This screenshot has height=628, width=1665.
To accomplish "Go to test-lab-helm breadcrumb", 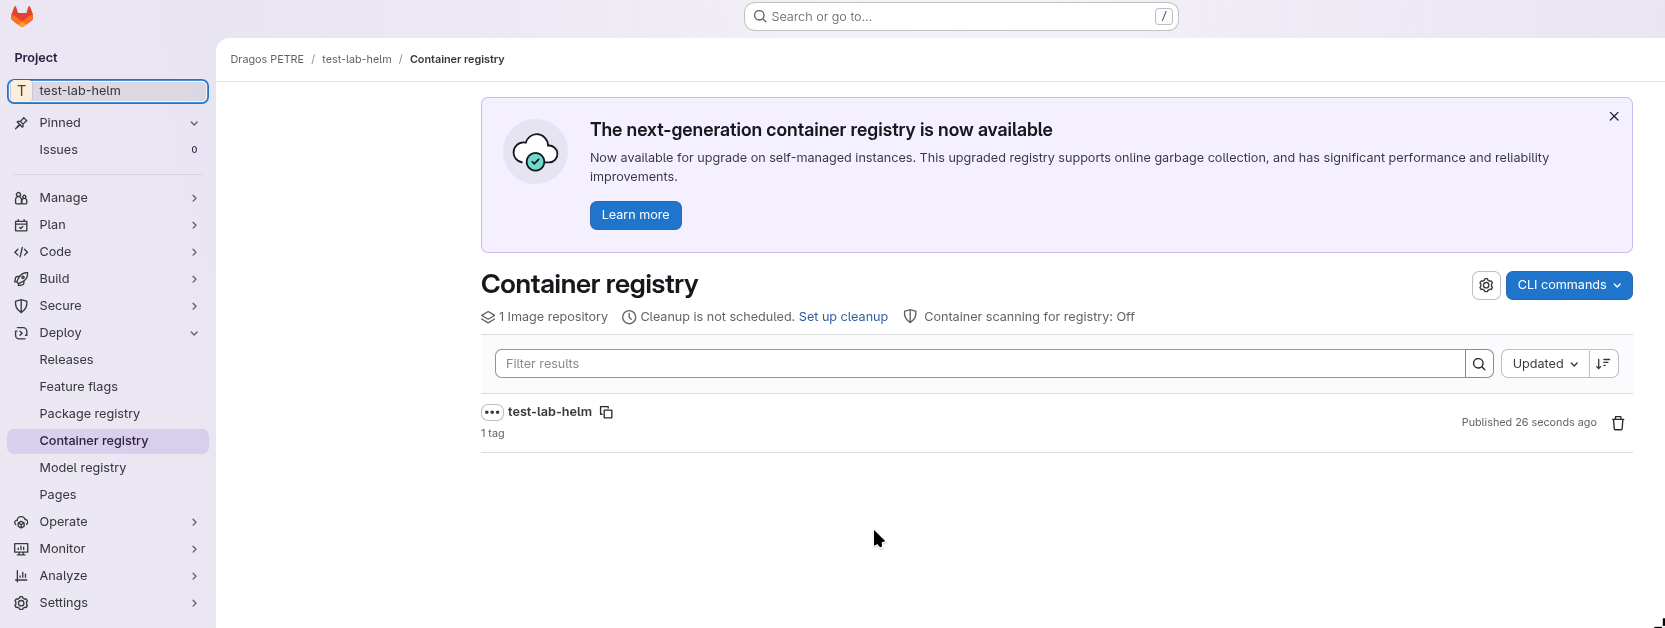I will pos(357,60).
